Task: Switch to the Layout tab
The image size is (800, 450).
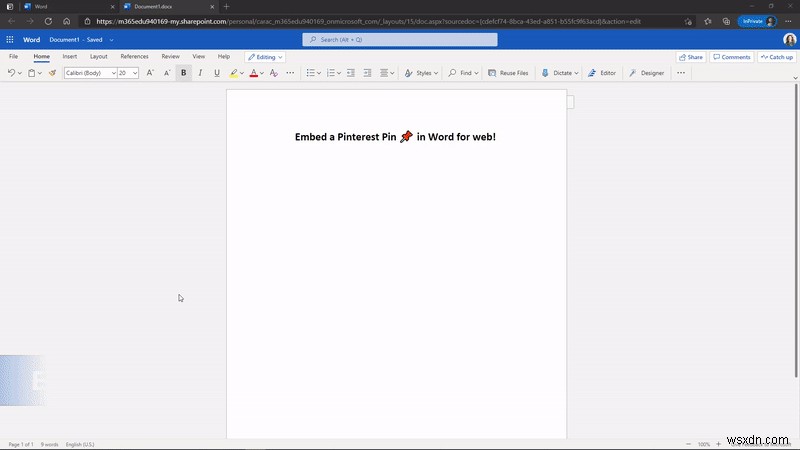Action: (x=98, y=57)
